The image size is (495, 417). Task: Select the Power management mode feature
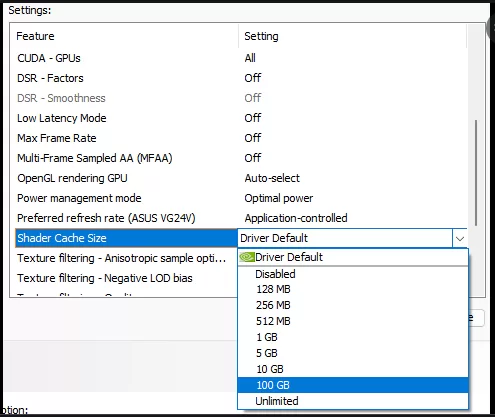79,198
